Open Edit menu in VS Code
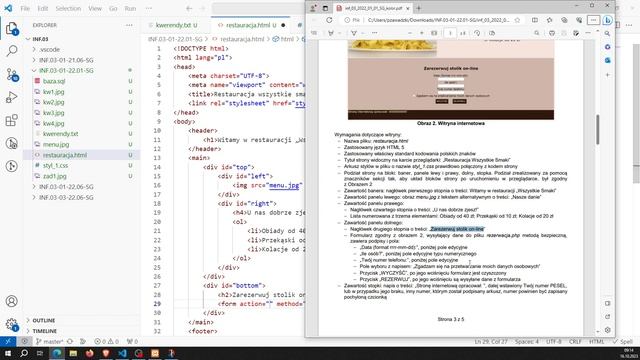The height and width of the screenshot is (360, 640). pos(43,8)
